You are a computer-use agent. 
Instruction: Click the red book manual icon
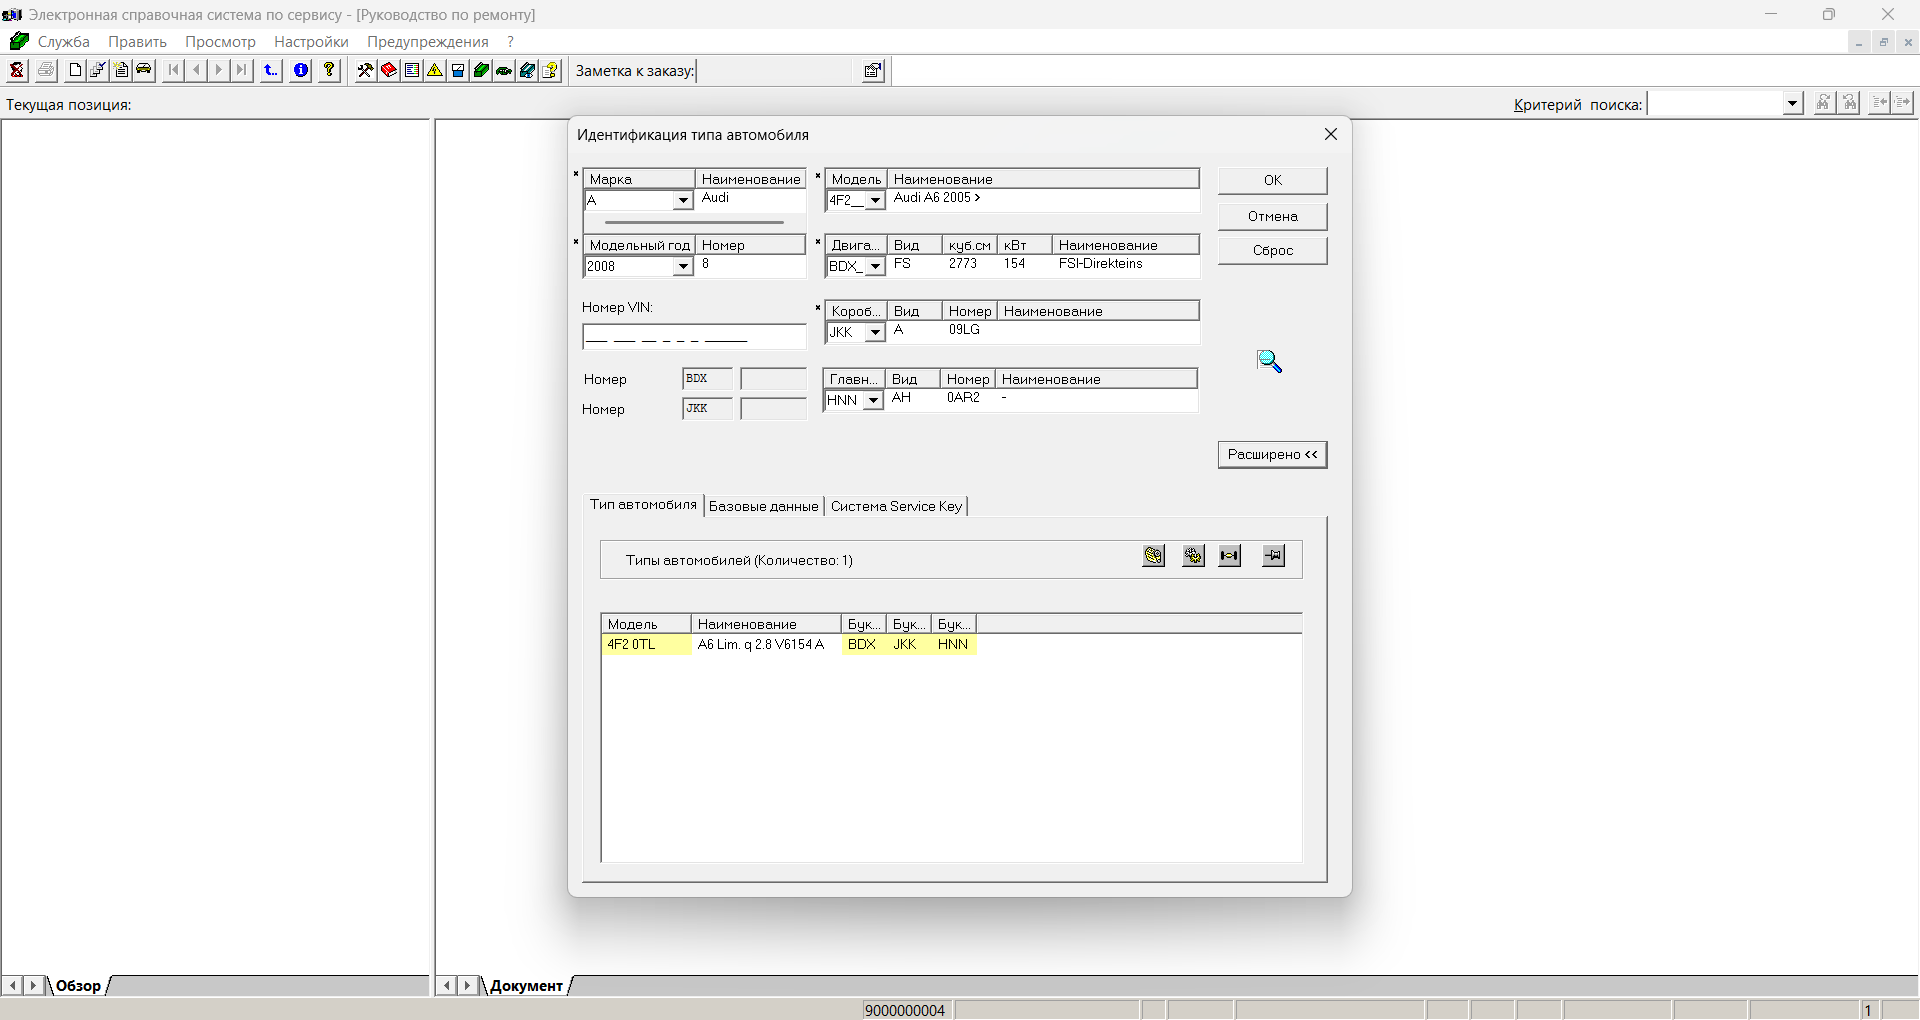[388, 70]
